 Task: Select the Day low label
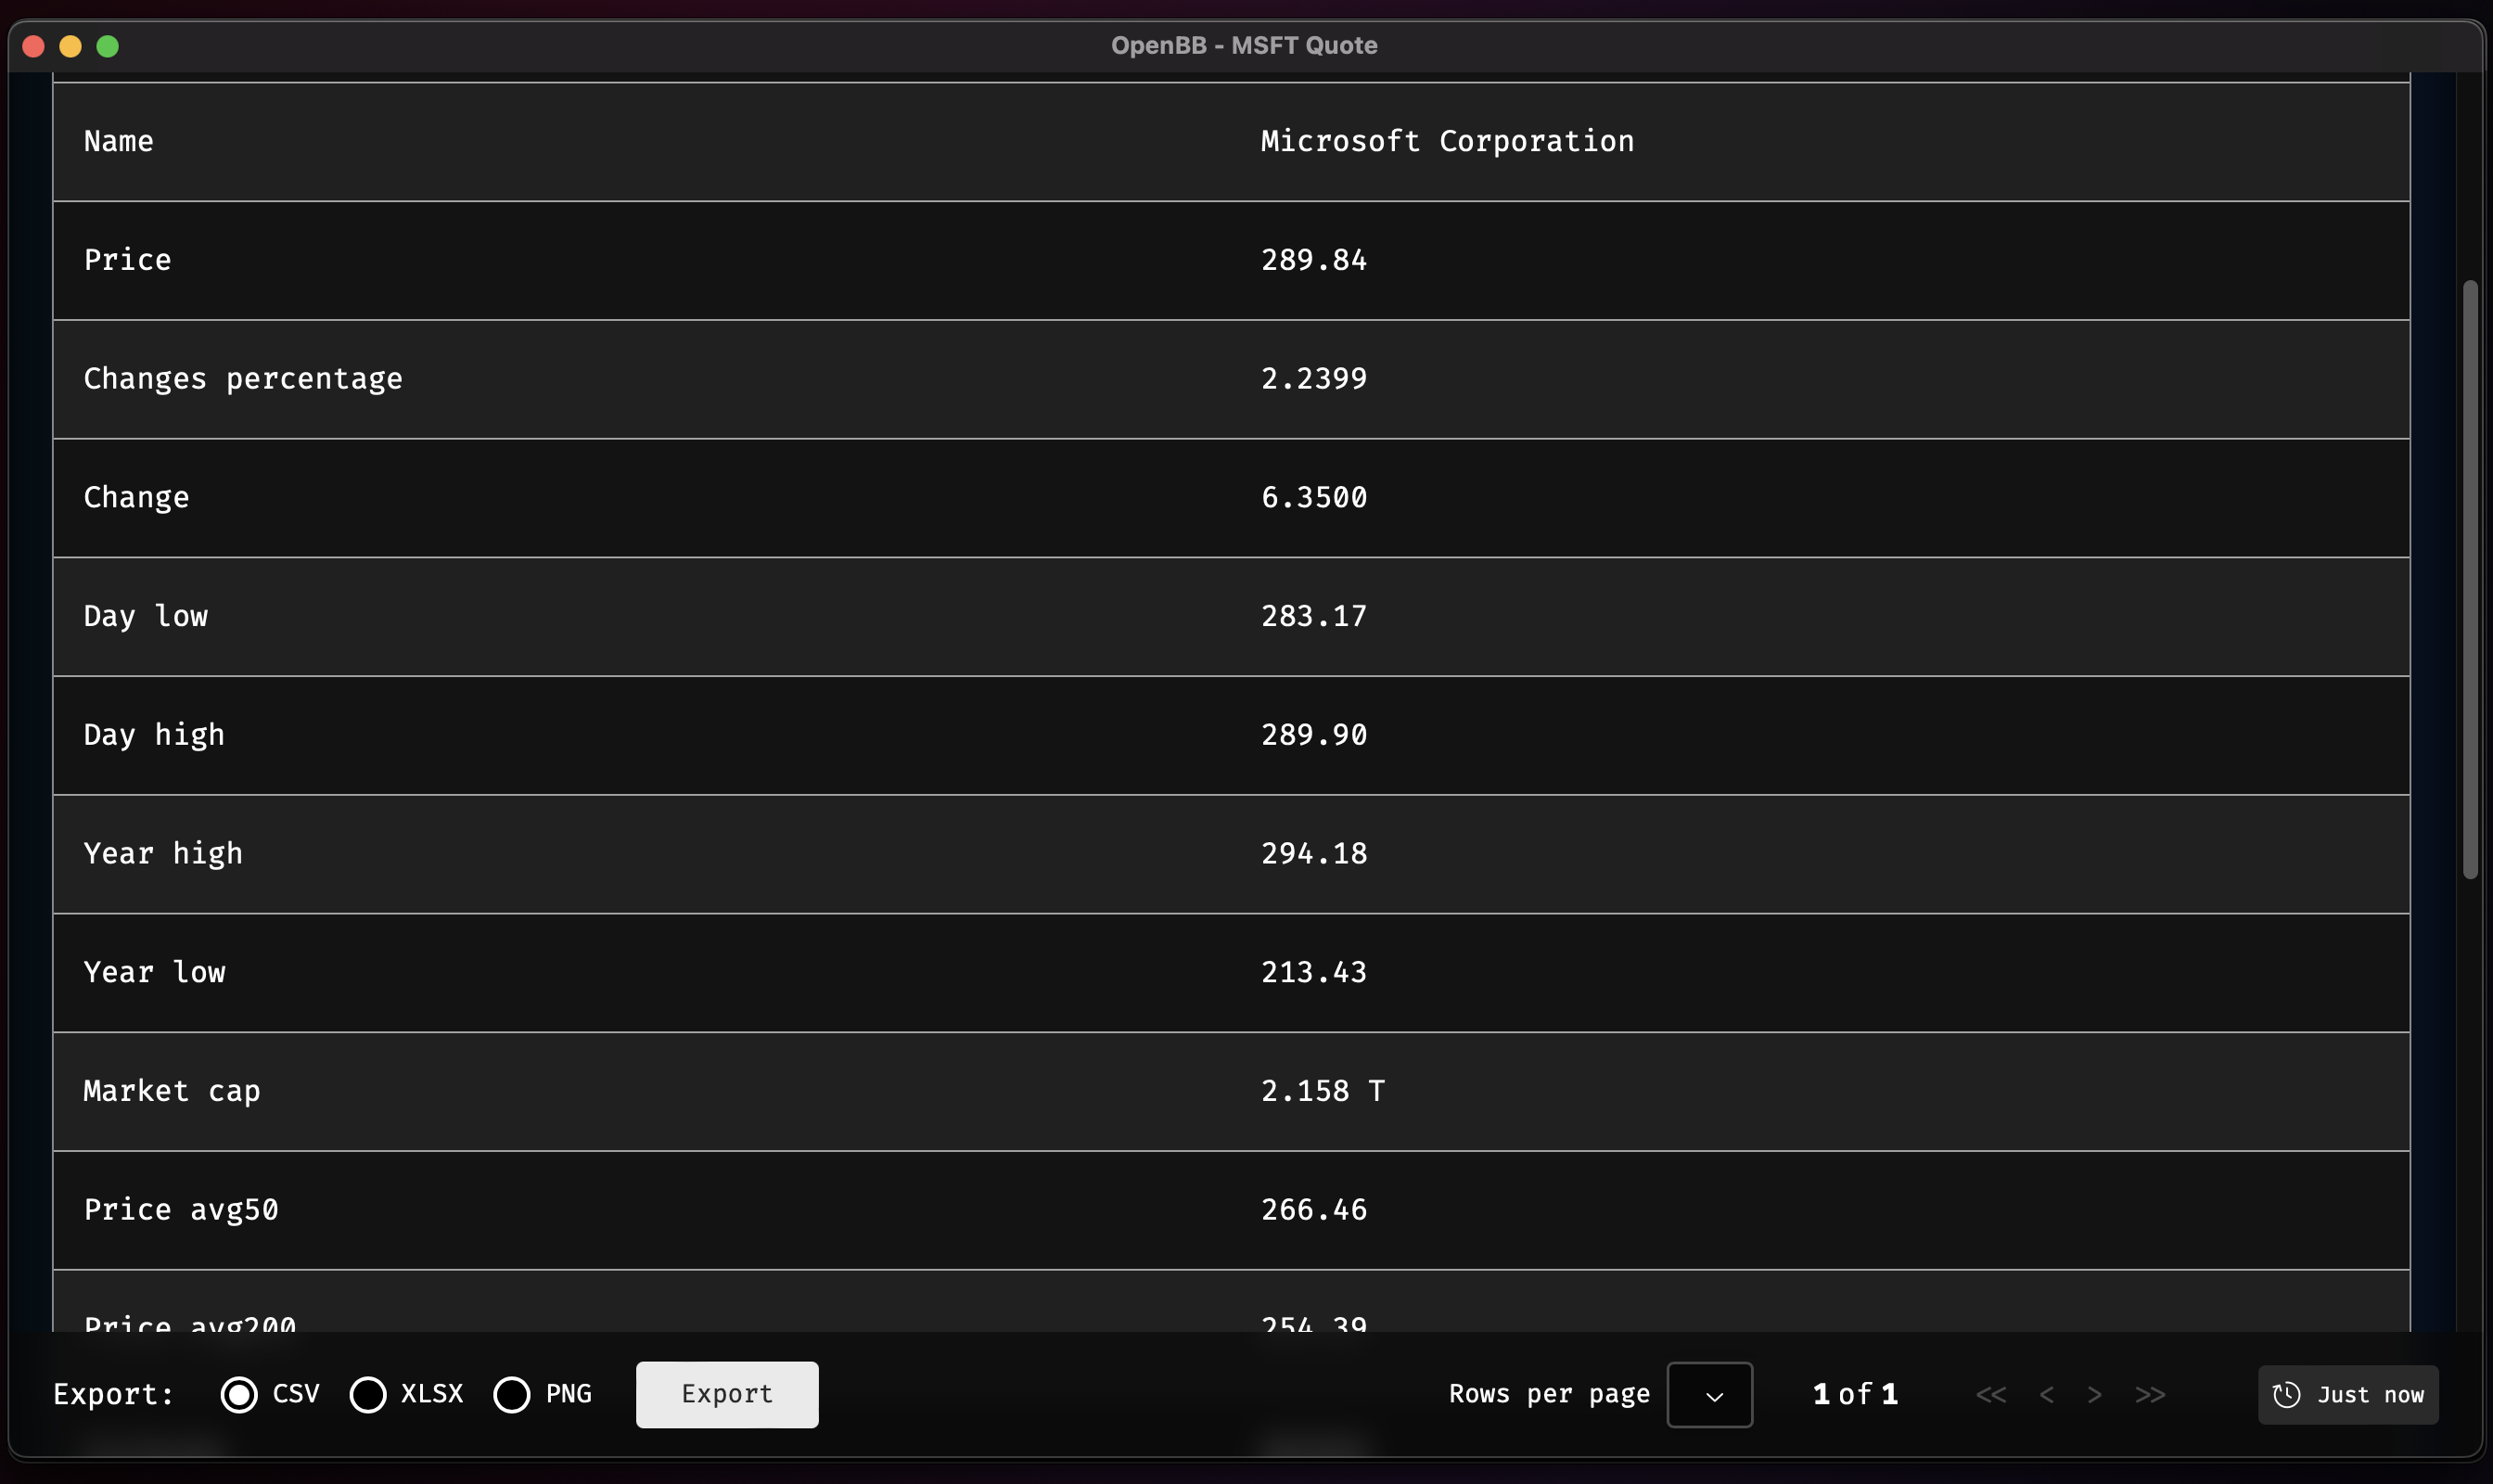tap(146, 616)
